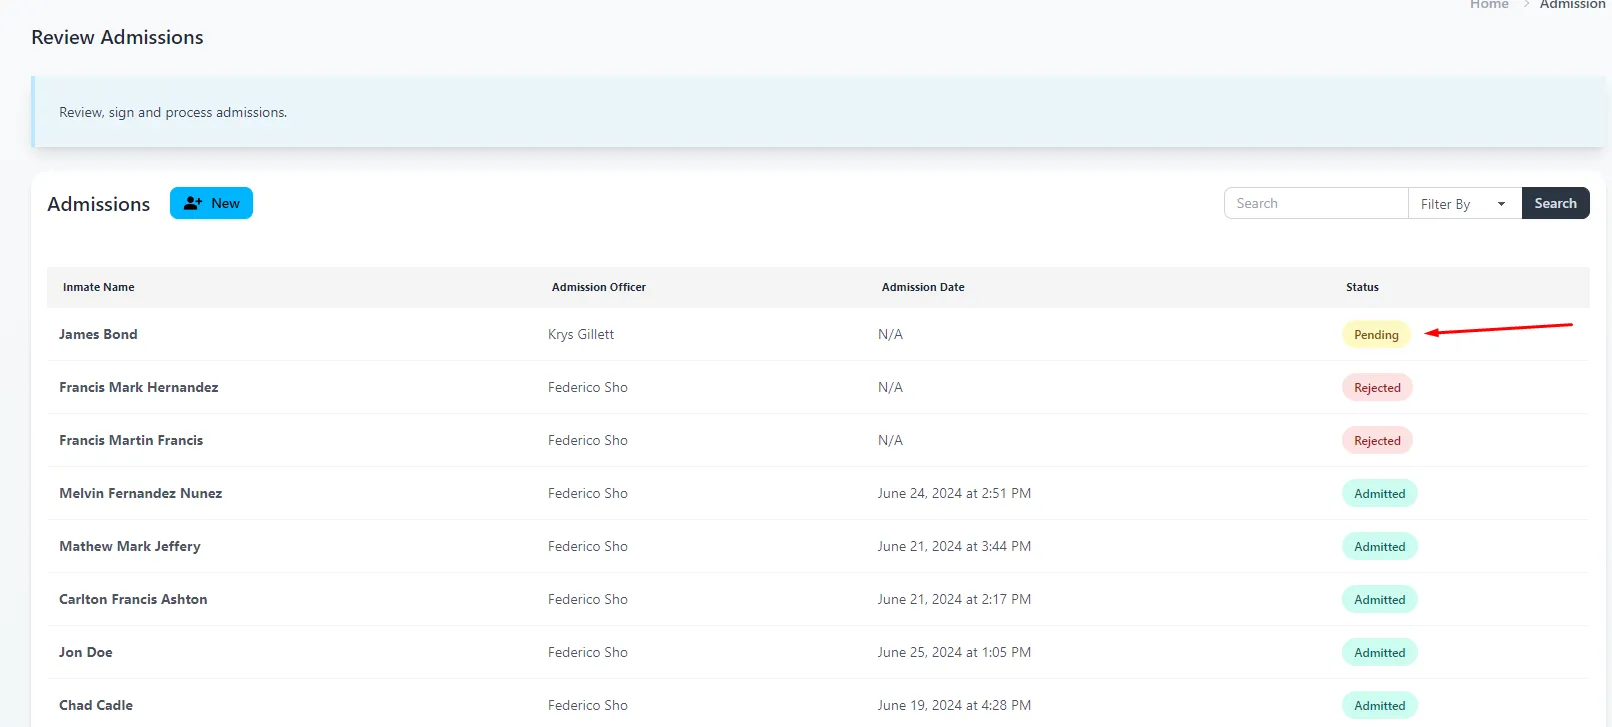Click Admitted badge for Mathew Mark Jeffery
The image size is (1612, 727).
1379,547
